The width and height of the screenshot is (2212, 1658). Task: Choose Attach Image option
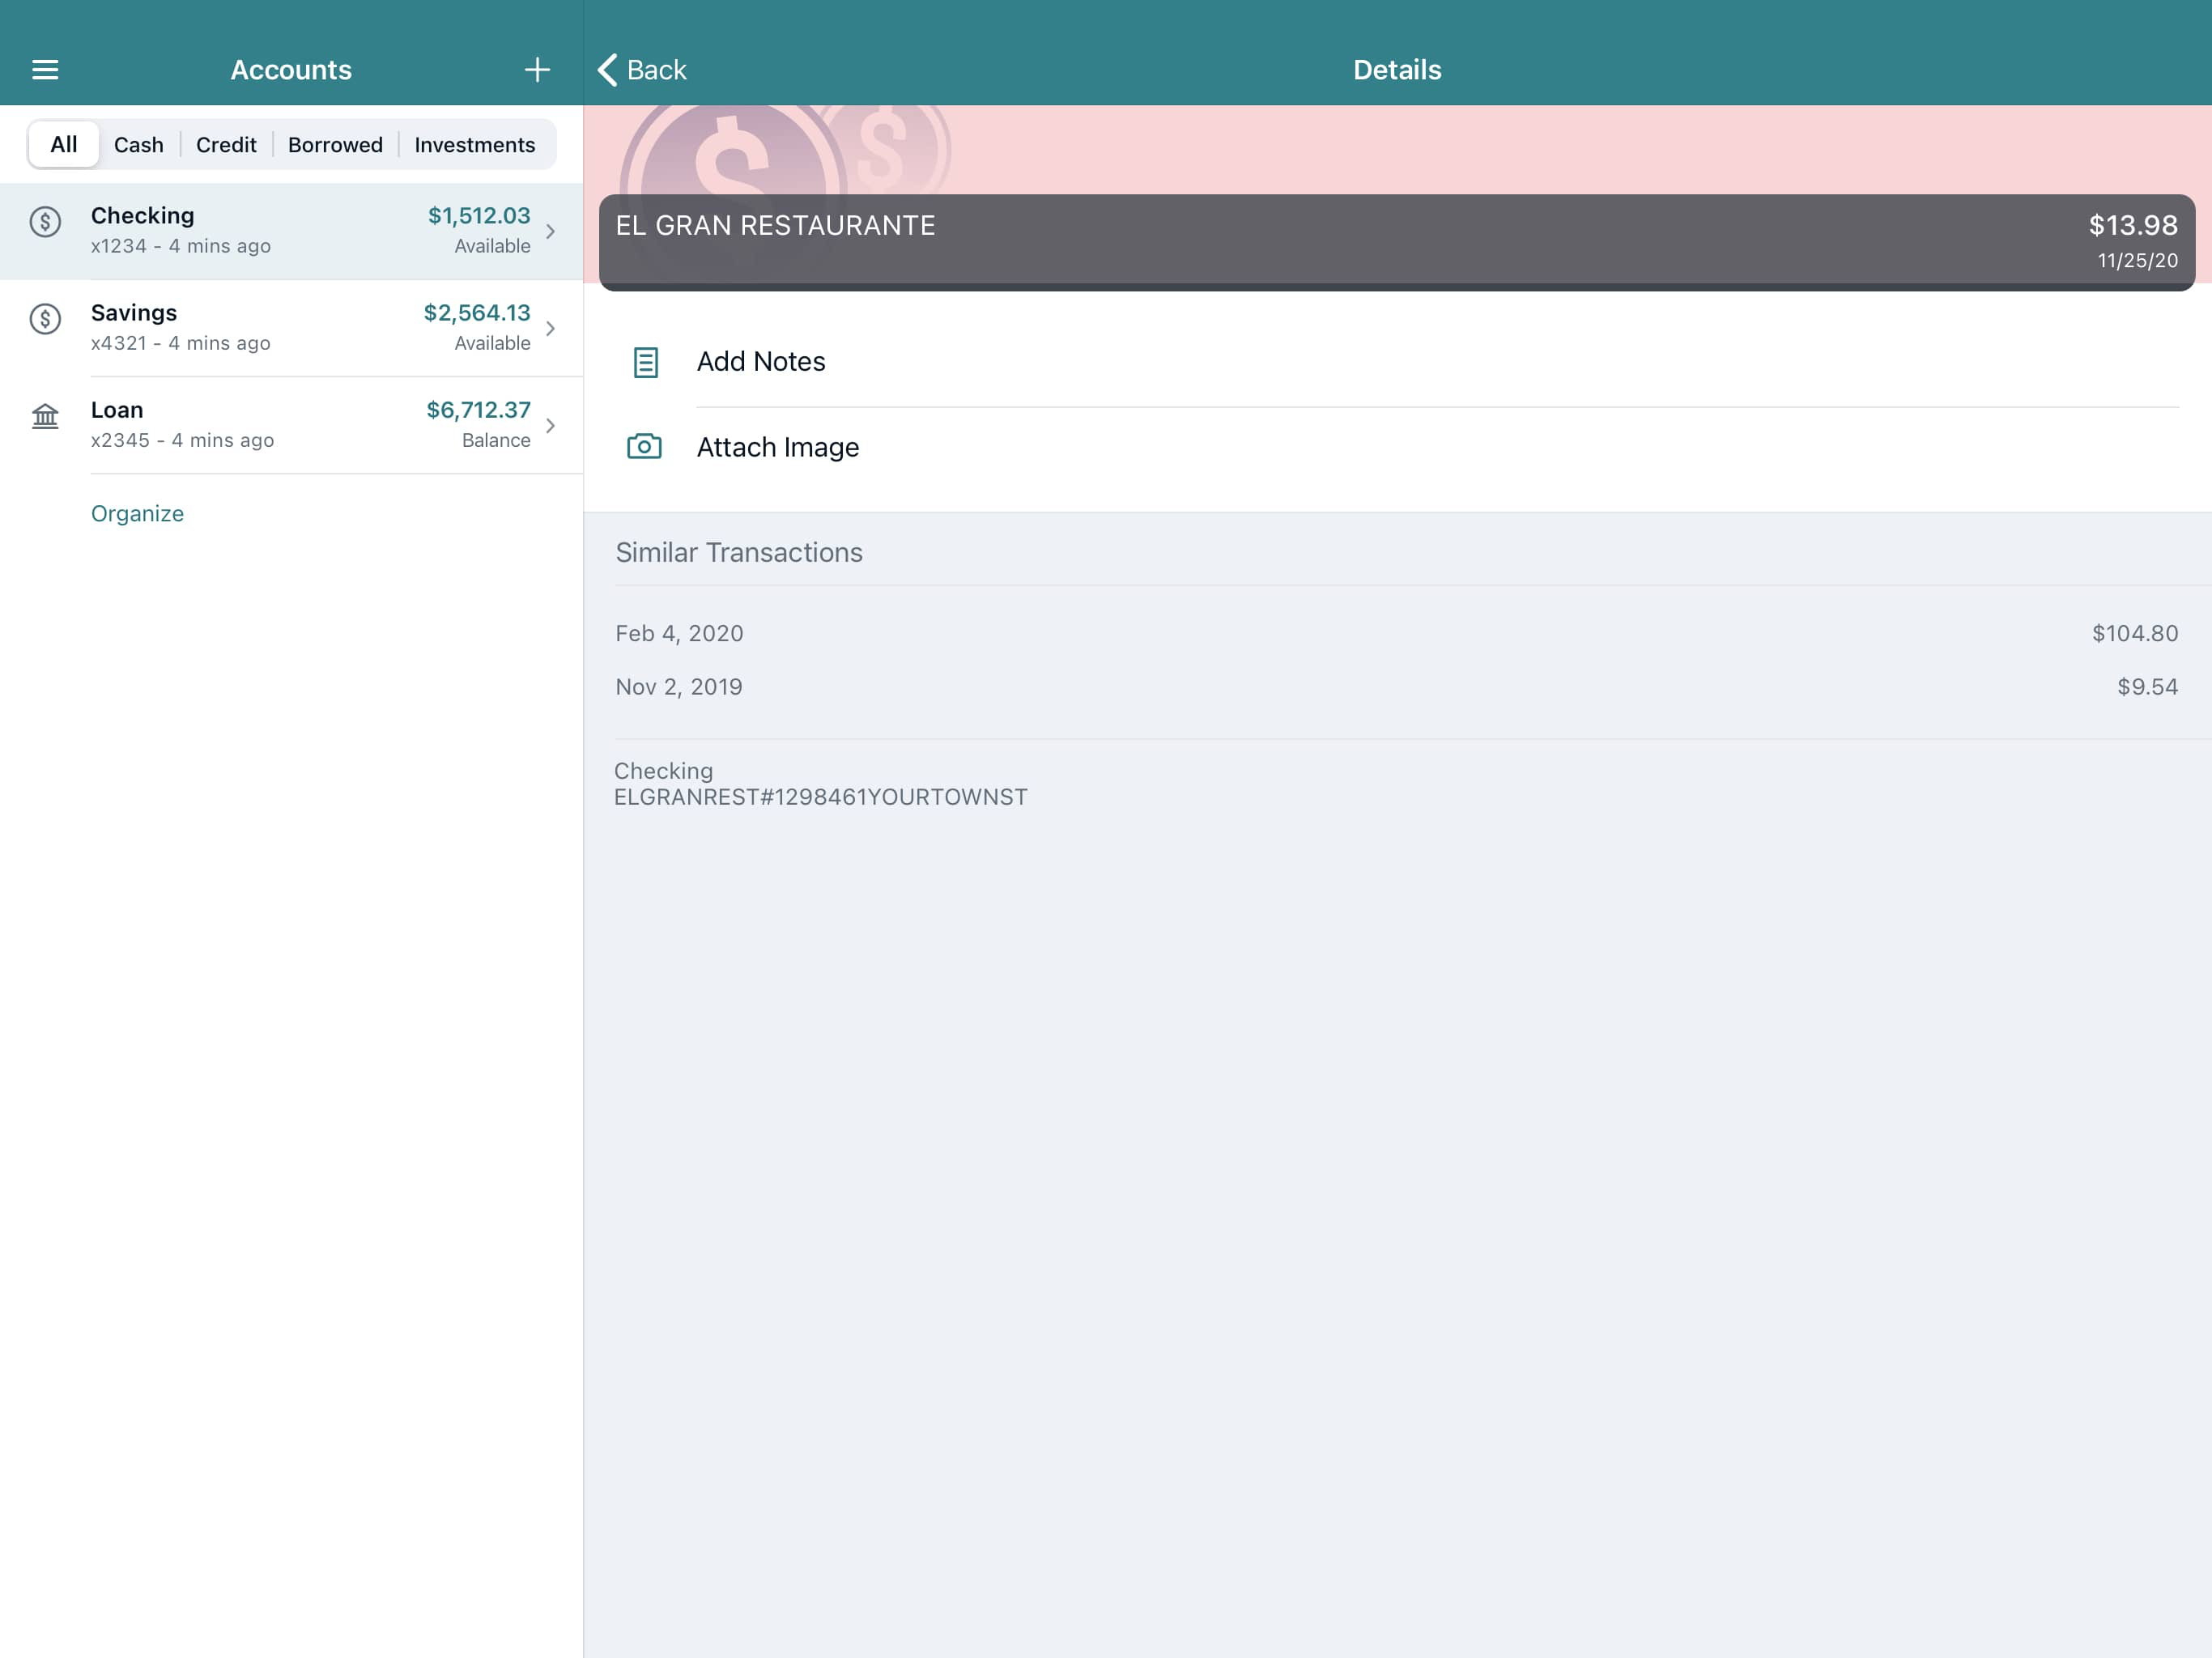(x=778, y=447)
